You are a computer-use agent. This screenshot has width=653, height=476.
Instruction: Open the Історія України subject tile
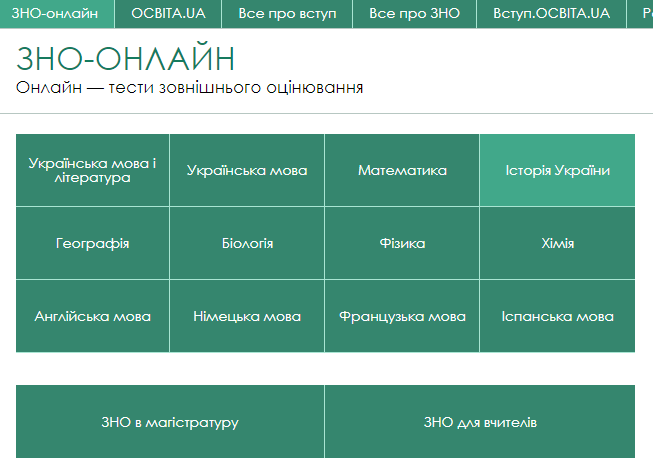pyautogui.click(x=557, y=170)
